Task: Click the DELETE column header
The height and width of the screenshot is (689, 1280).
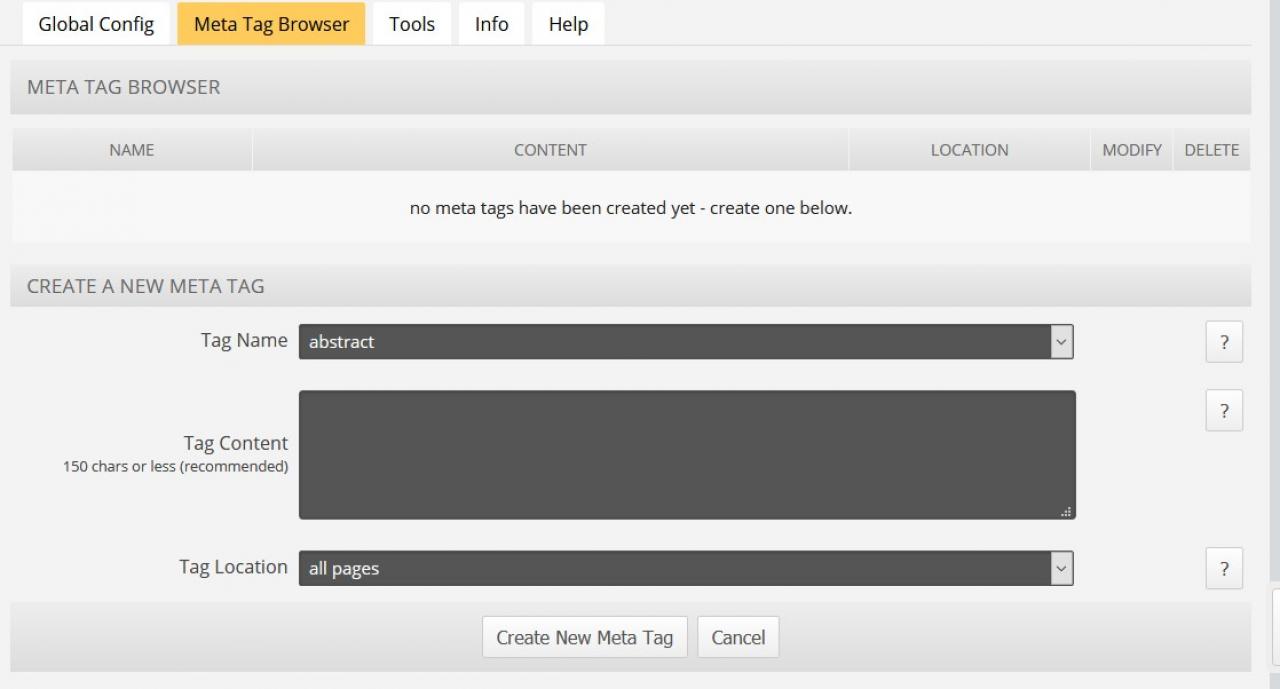Action: [1212, 150]
